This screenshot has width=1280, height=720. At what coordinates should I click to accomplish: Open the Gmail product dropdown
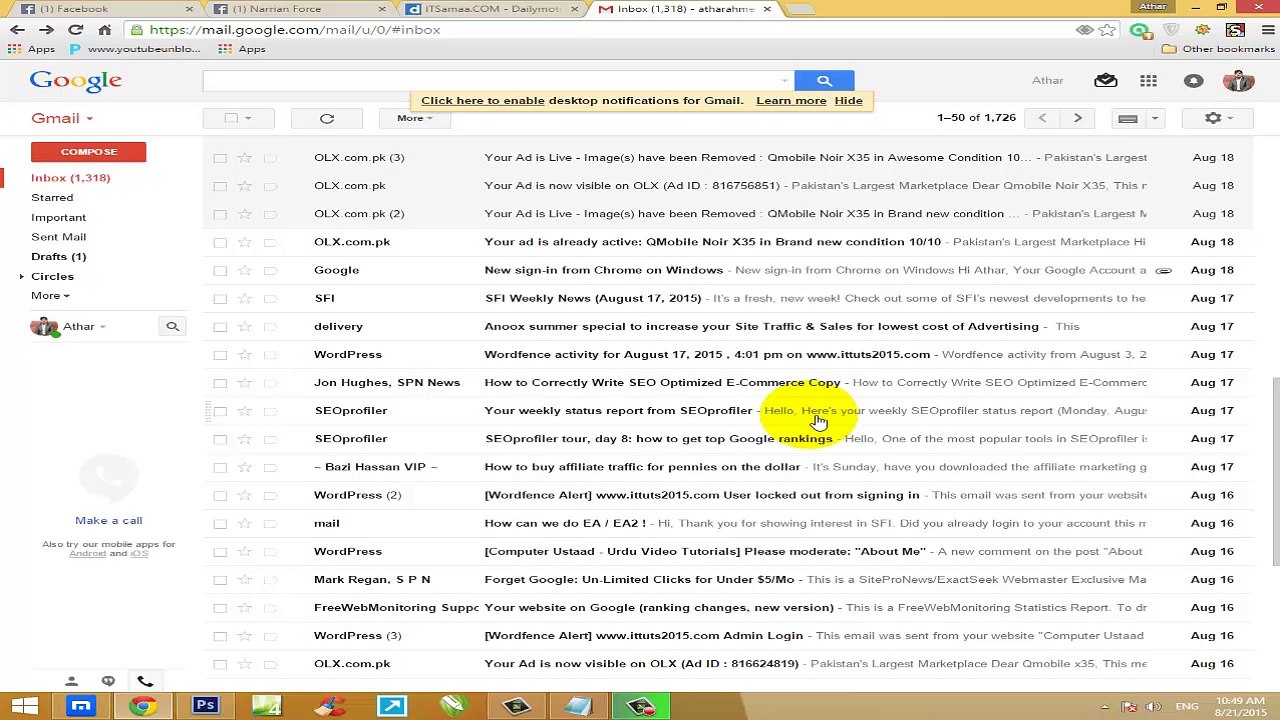point(62,118)
